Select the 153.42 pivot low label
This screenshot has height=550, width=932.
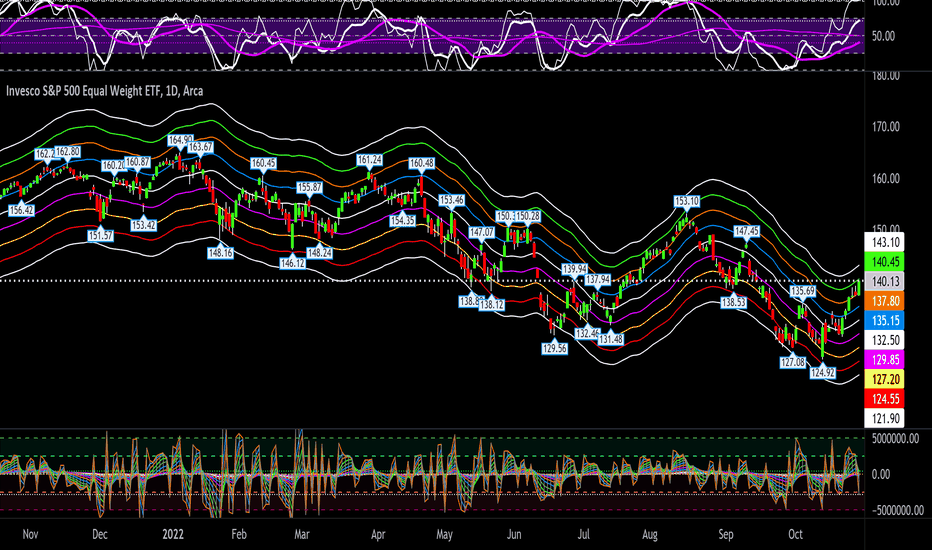[144, 225]
